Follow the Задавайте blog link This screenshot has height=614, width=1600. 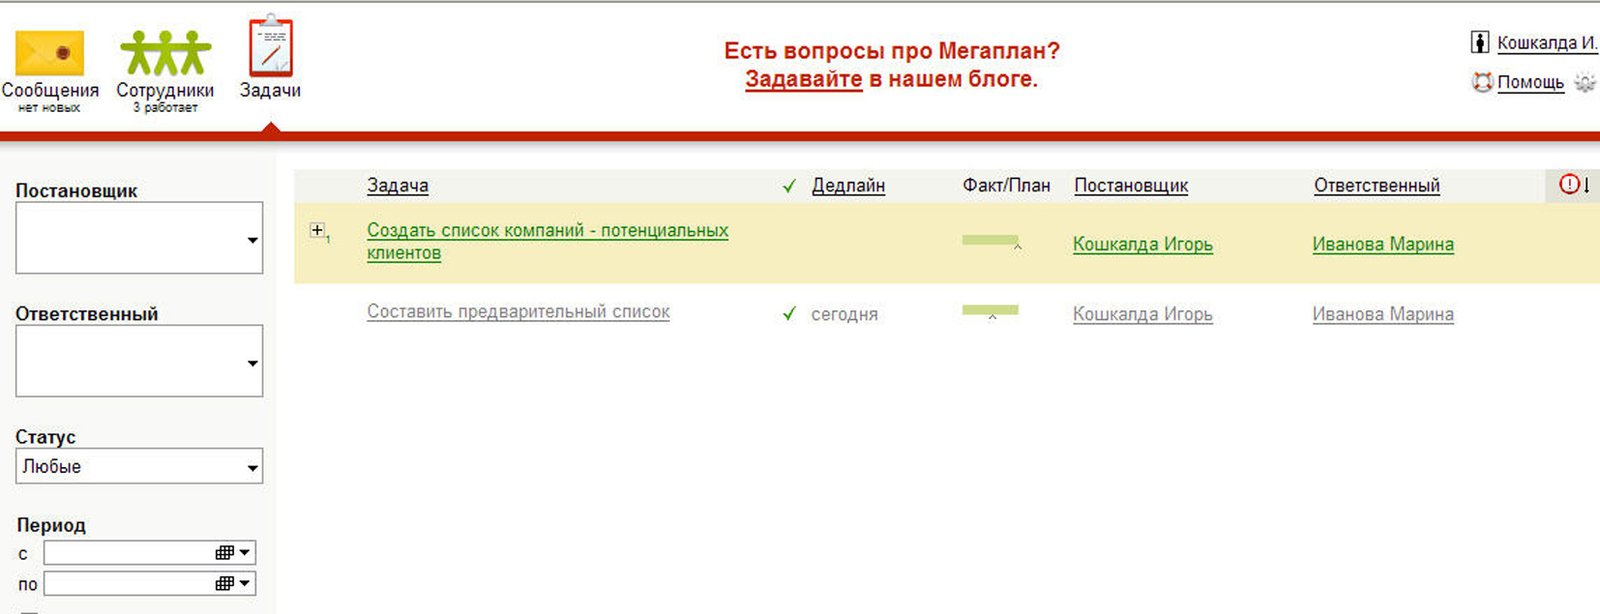803,79
